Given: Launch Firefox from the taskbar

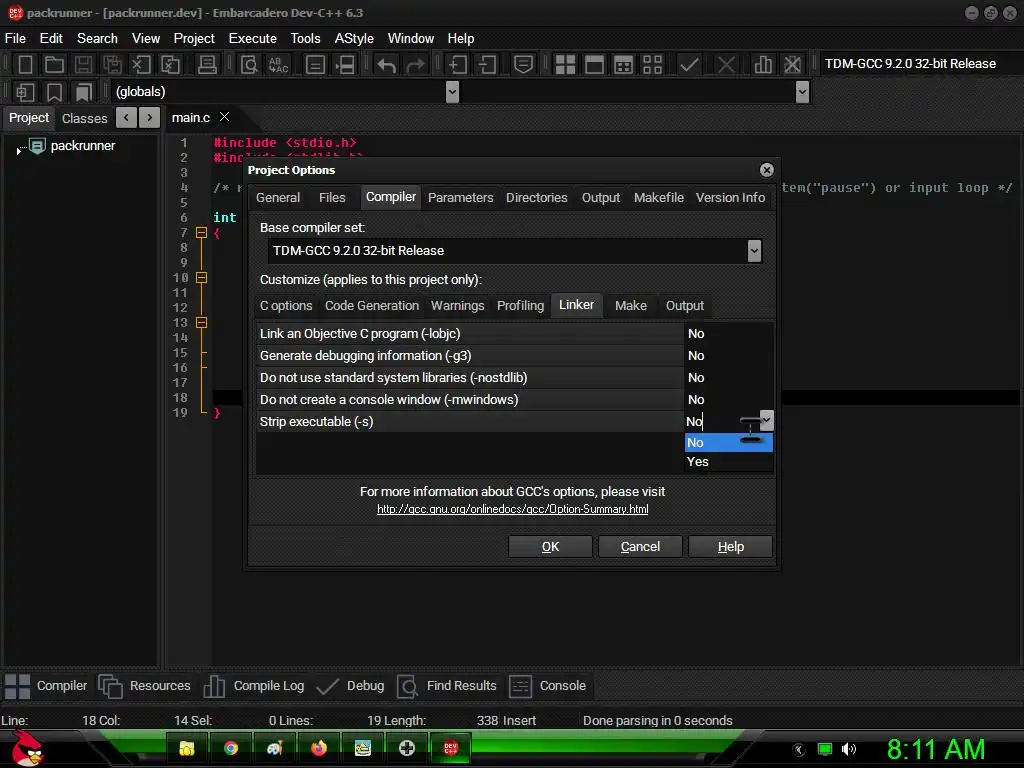Looking at the screenshot, I should [x=319, y=748].
